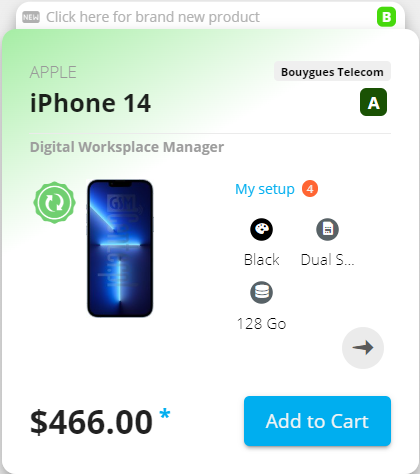The height and width of the screenshot is (474, 420).
Task: Open the My setup link
Action: click(x=265, y=189)
